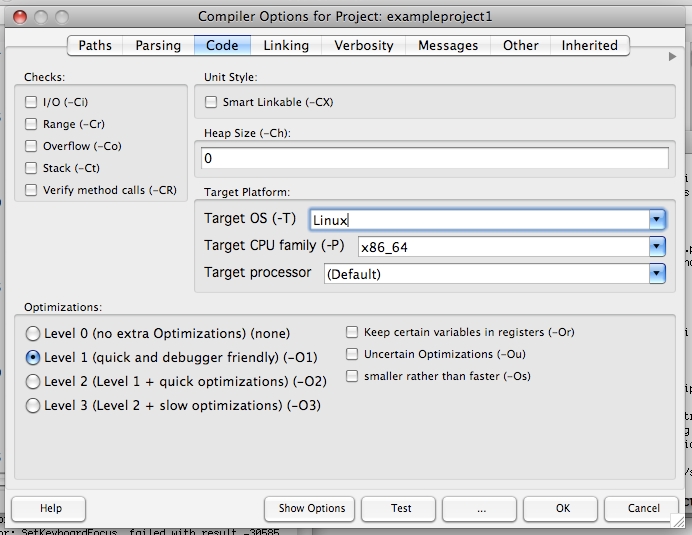Screen dimensions: 692x535
Task: Check Smart Linkable (-CX) option
Action: click(x=211, y=102)
